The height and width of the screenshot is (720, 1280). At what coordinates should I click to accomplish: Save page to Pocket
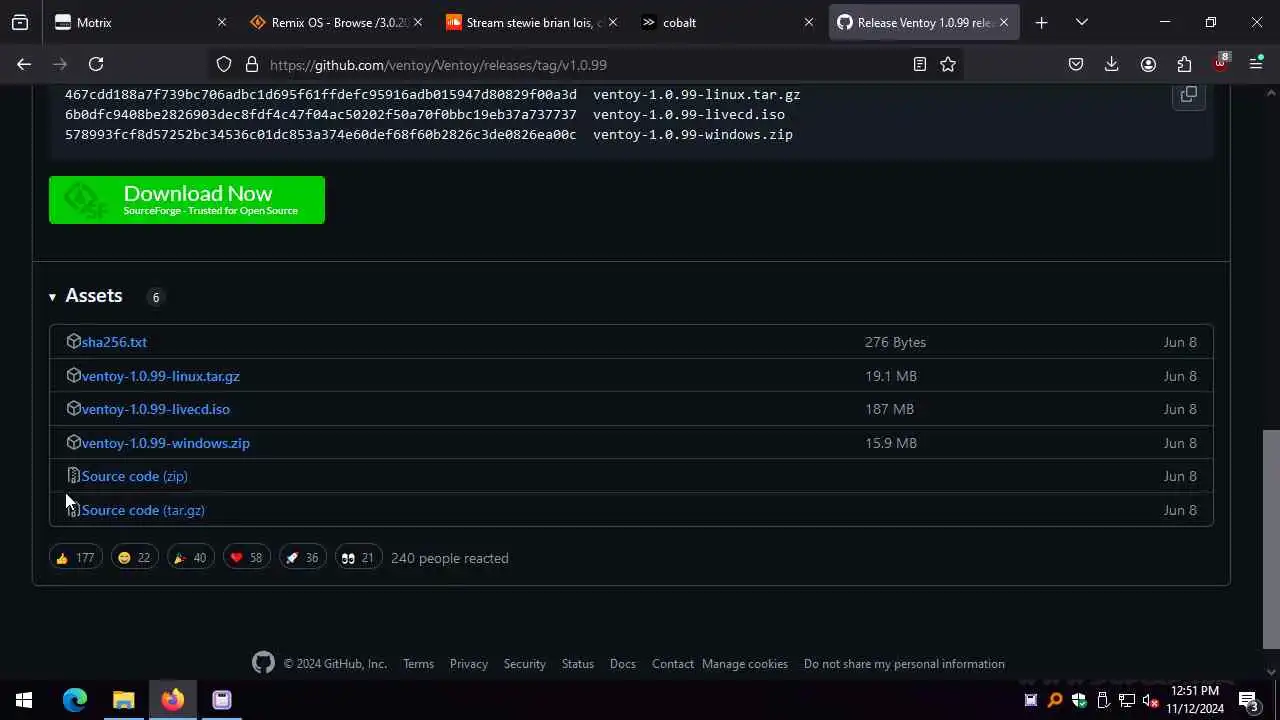[1076, 64]
